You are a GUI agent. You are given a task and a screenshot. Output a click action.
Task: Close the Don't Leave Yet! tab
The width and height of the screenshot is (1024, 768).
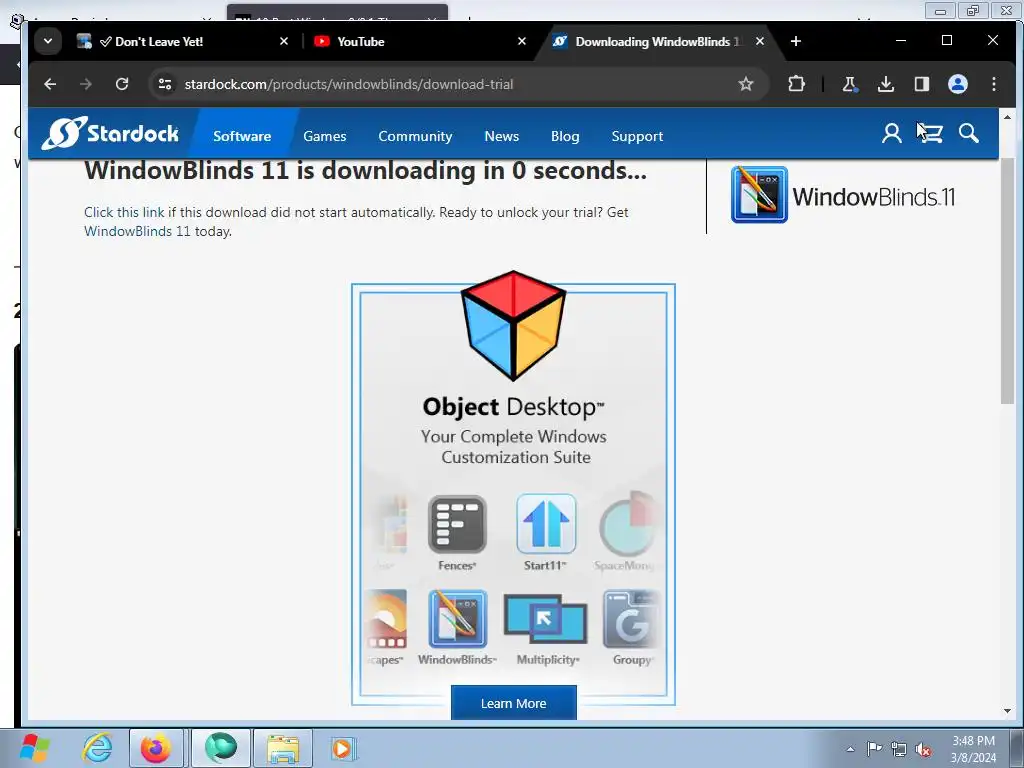coord(284,41)
